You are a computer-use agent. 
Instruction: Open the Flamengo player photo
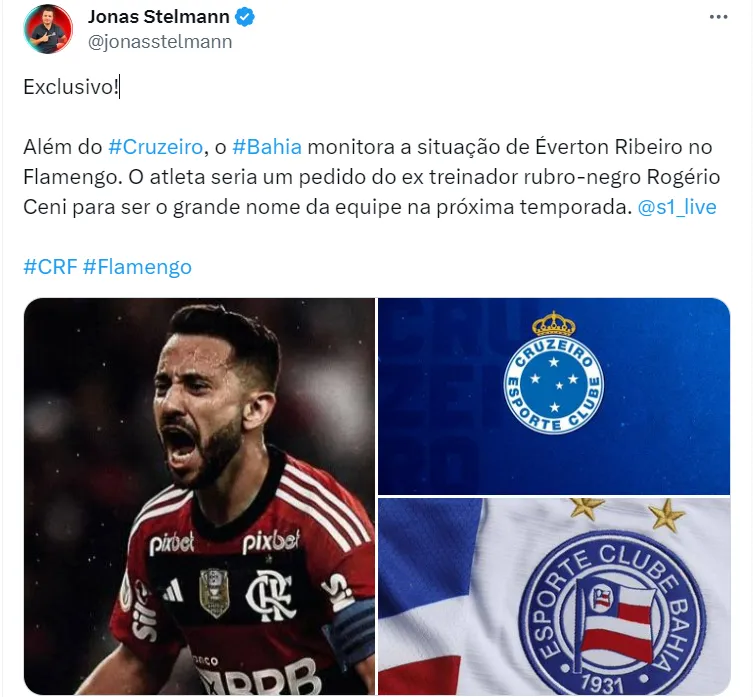(x=199, y=496)
